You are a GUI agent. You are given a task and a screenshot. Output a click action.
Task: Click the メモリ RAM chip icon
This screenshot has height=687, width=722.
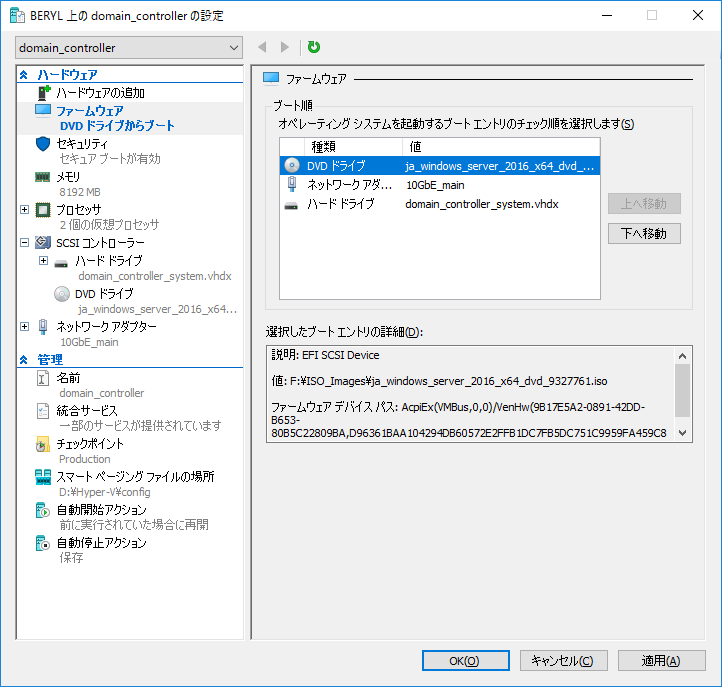pyautogui.click(x=43, y=177)
